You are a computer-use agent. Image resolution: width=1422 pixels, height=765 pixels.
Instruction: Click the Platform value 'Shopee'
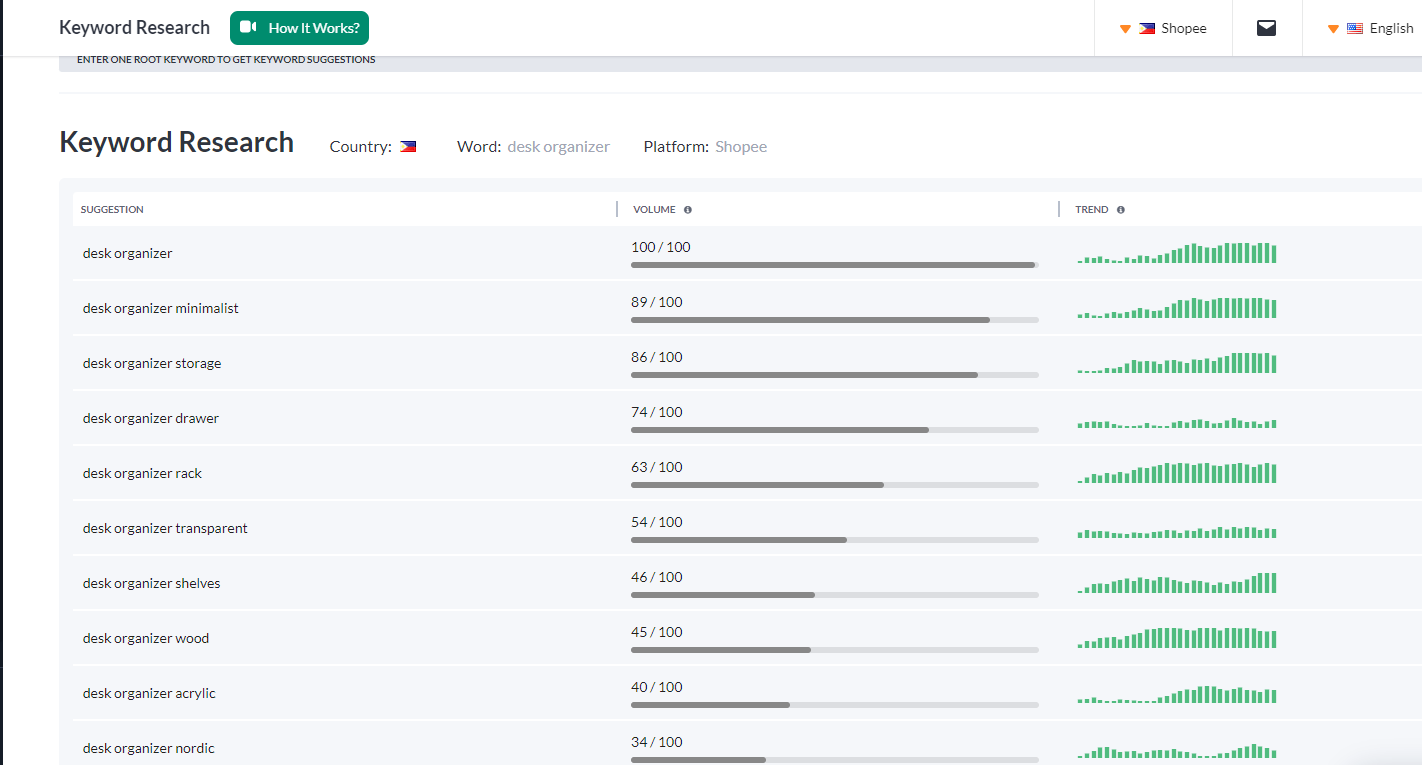tap(741, 146)
